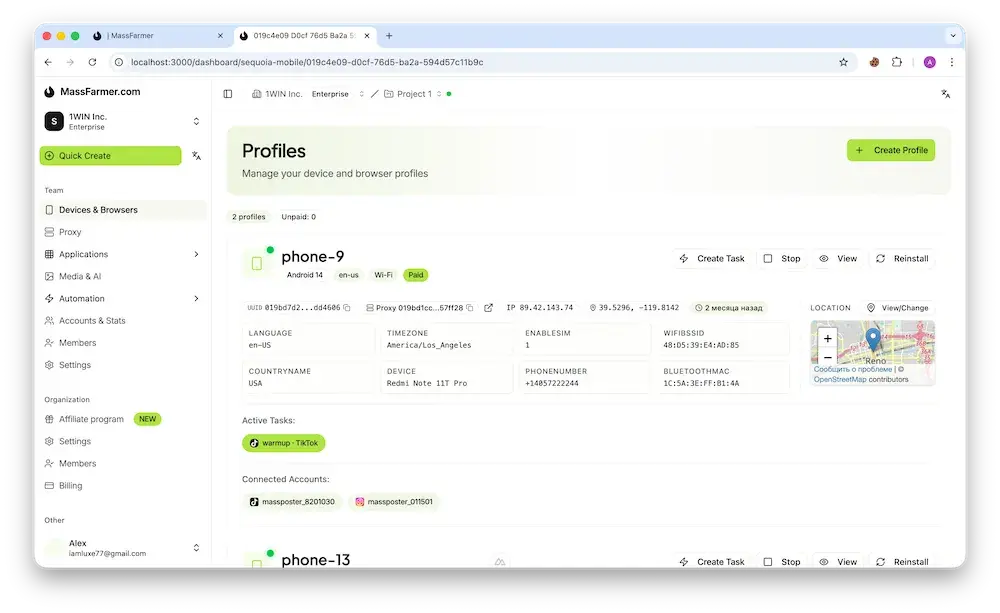Open the Project 1 breadcrumb dropdown

439,94
